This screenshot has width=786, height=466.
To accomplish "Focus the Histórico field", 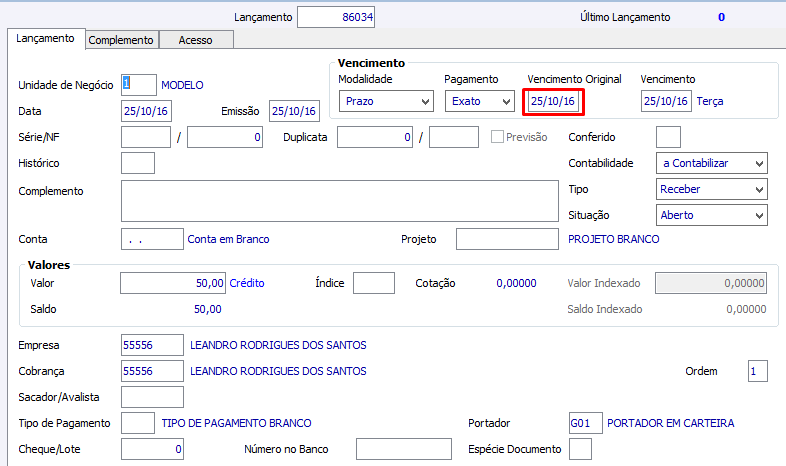I will (138, 163).
